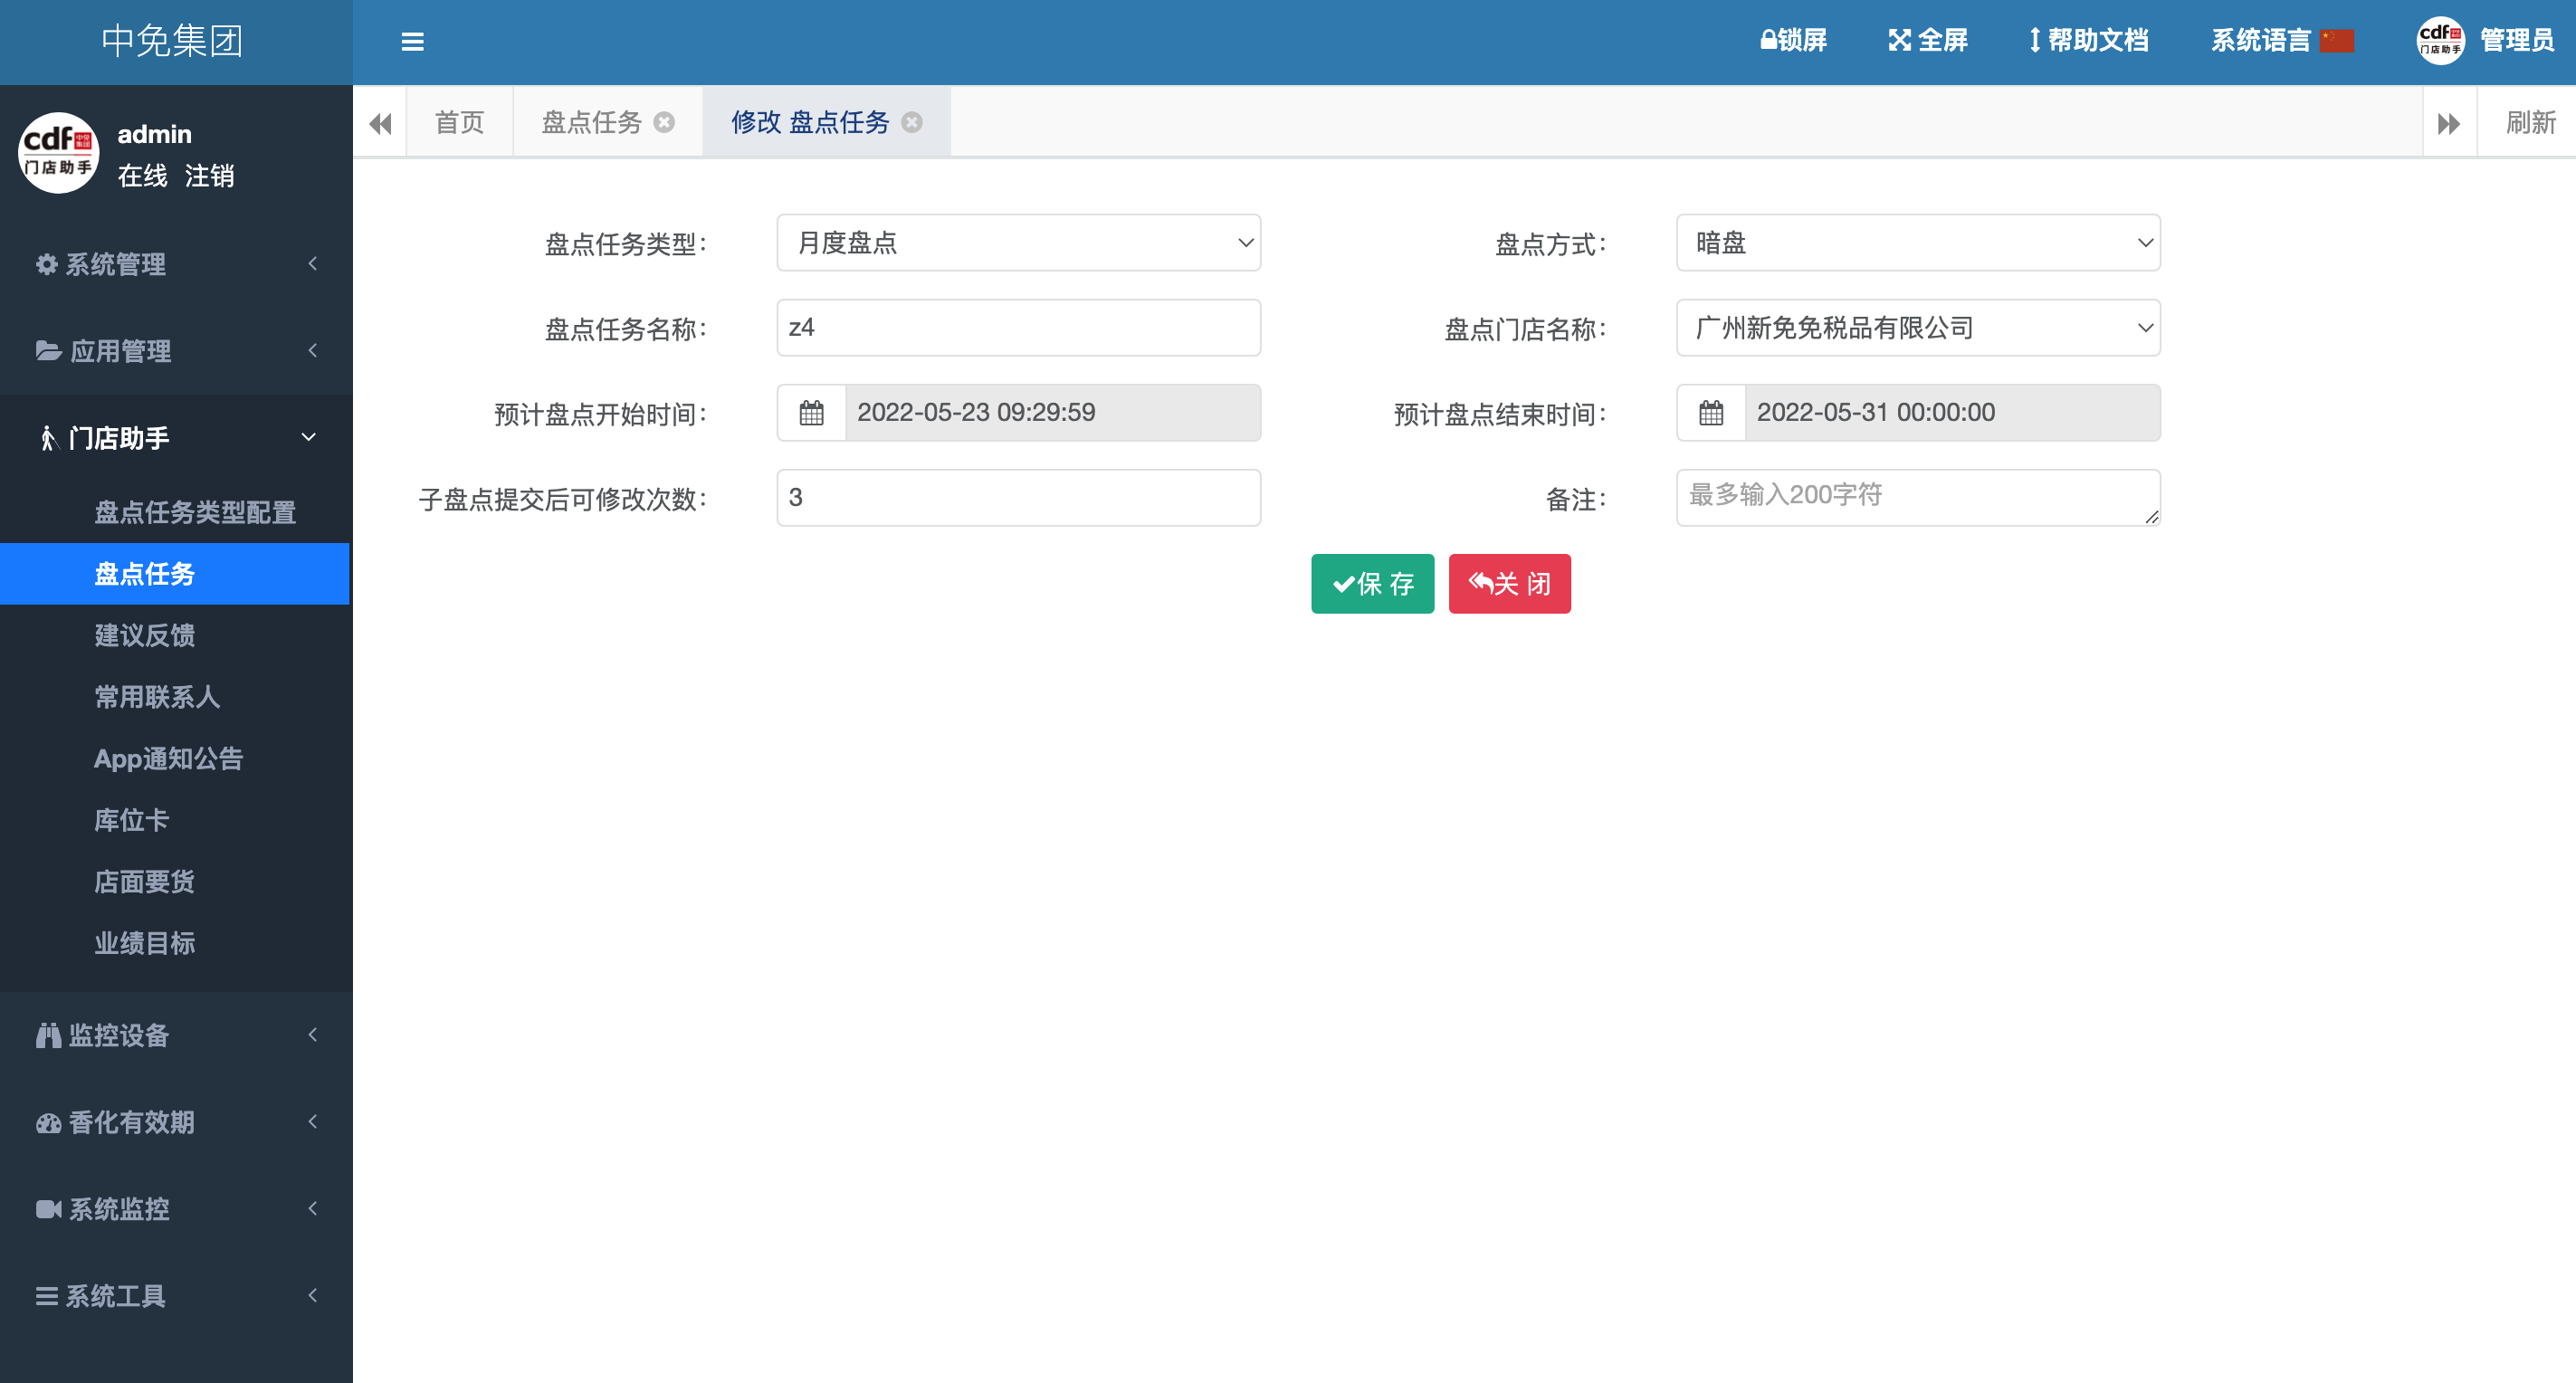Click the green 保存 button
The image size is (2576, 1383).
[1372, 584]
